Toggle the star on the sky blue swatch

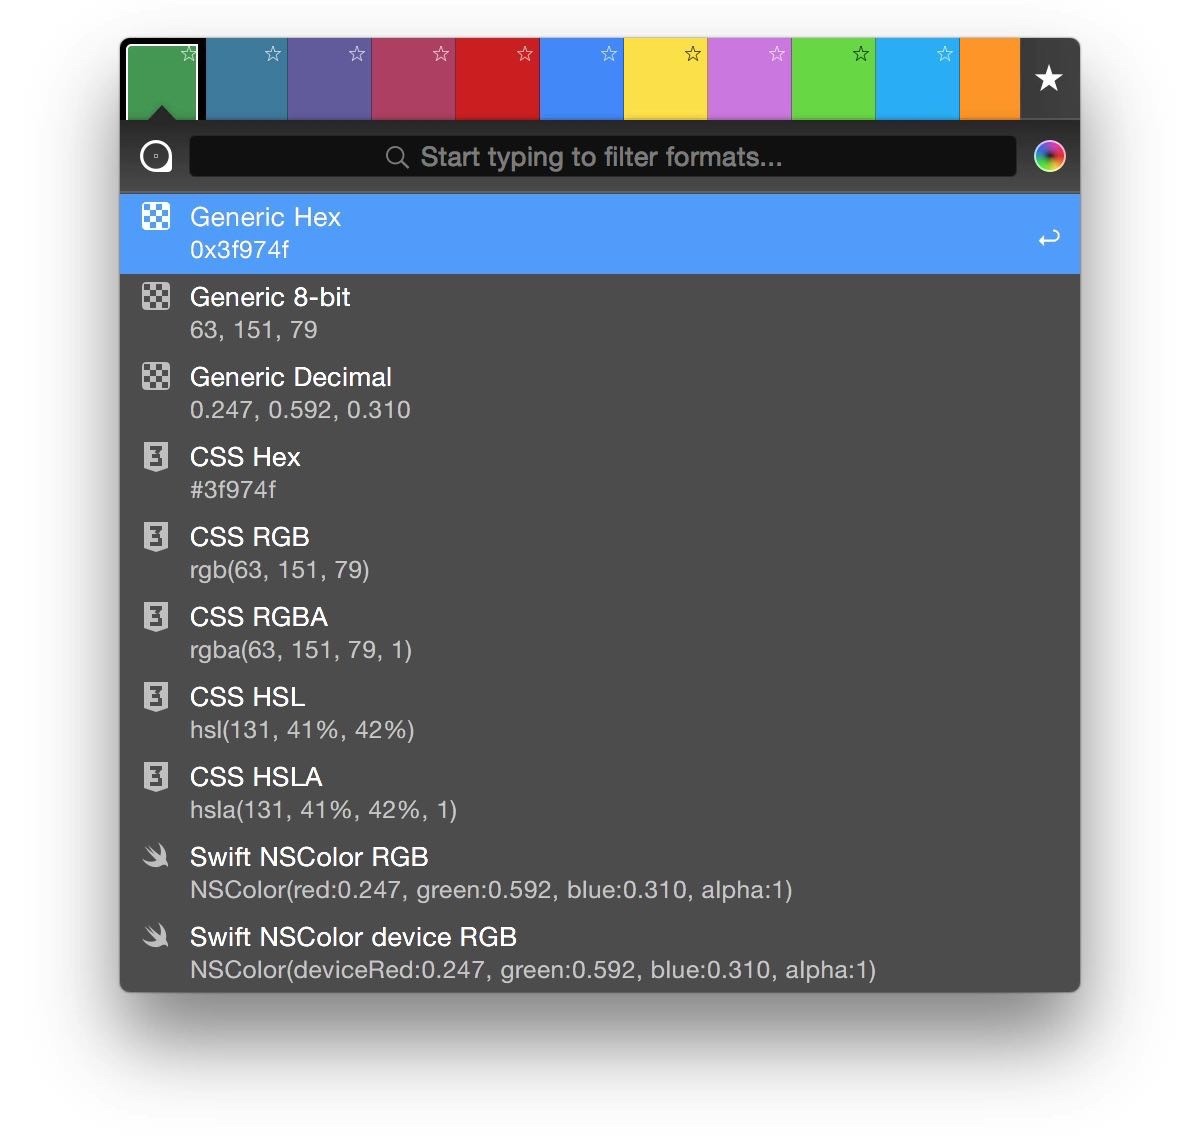(945, 54)
